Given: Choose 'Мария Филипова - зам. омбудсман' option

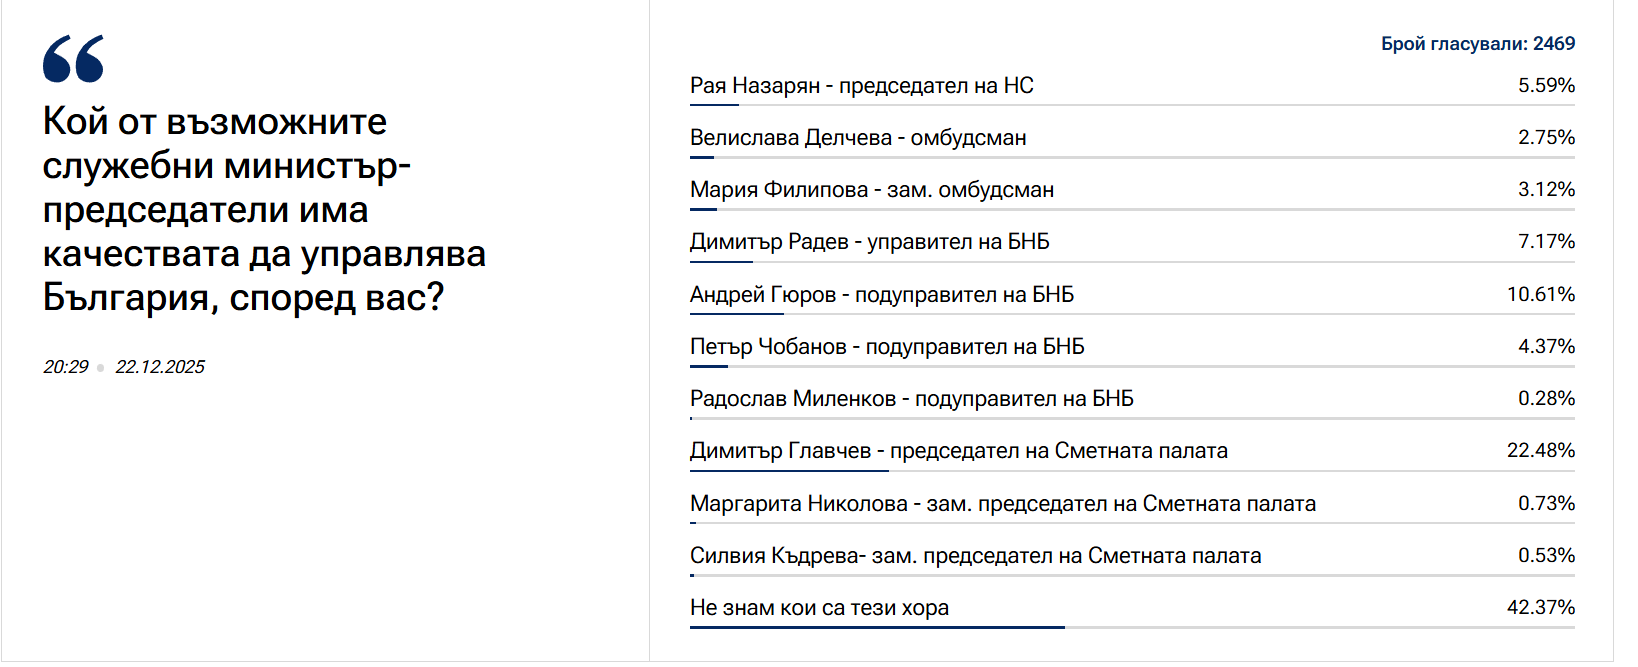Looking at the screenshot, I should [x=871, y=190].
